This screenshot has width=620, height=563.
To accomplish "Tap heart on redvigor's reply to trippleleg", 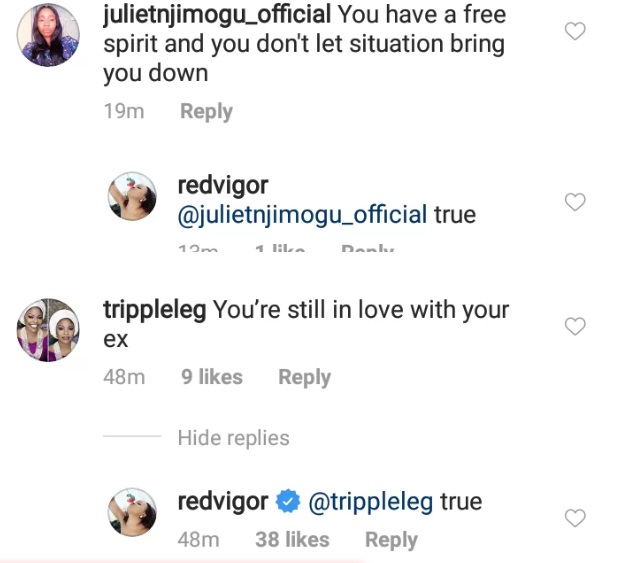I will (575, 518).
